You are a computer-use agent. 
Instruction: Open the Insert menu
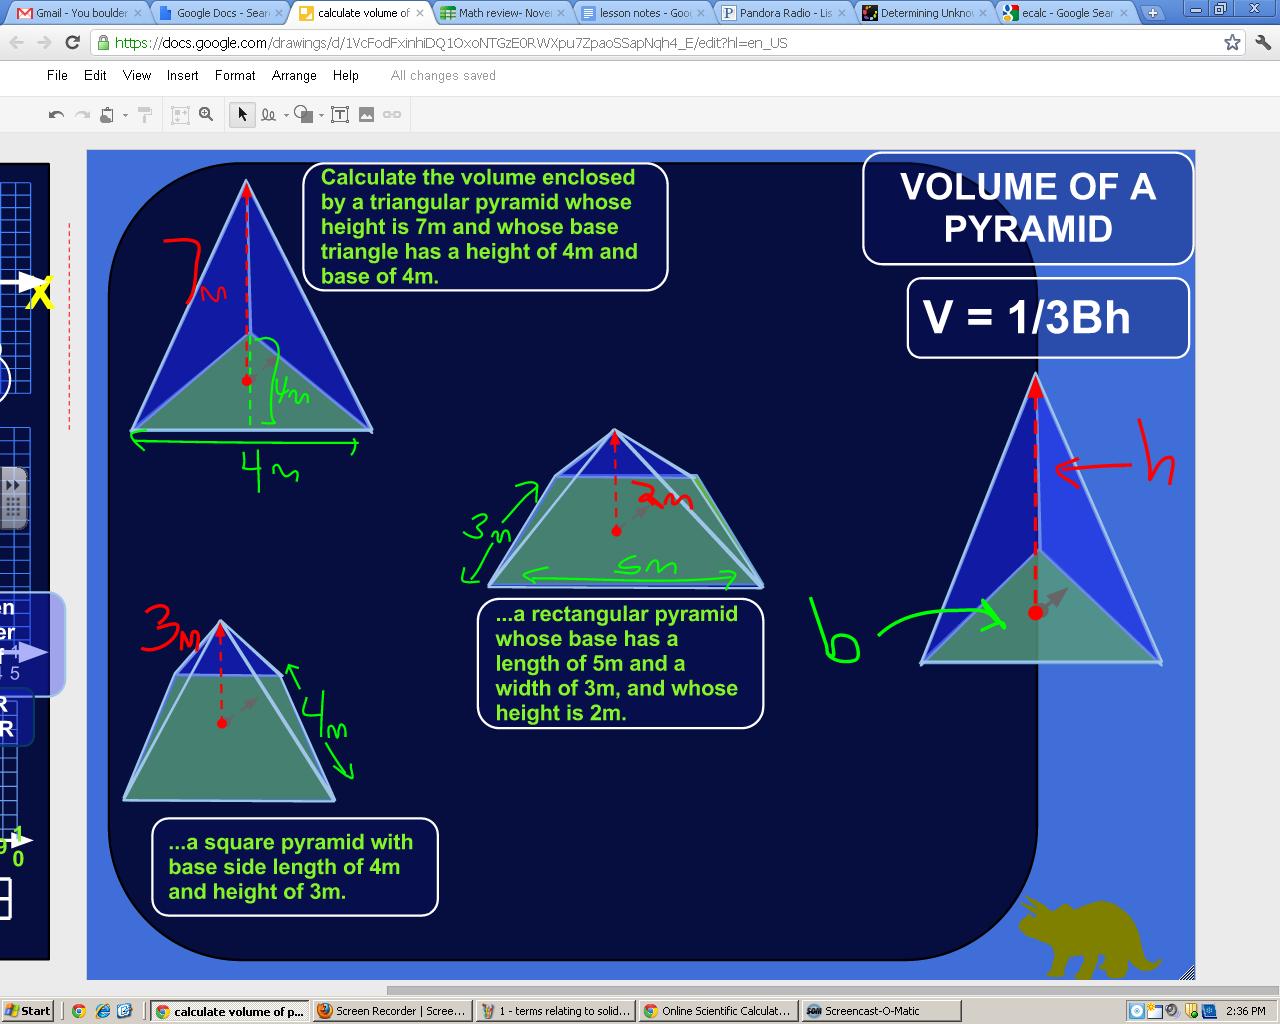[x=182, y=75]
